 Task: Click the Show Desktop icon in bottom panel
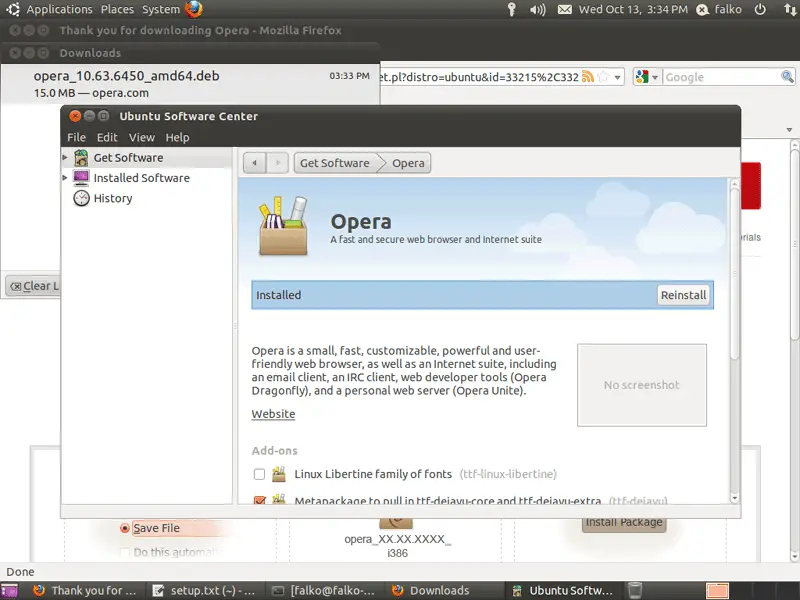click(9, 591)
